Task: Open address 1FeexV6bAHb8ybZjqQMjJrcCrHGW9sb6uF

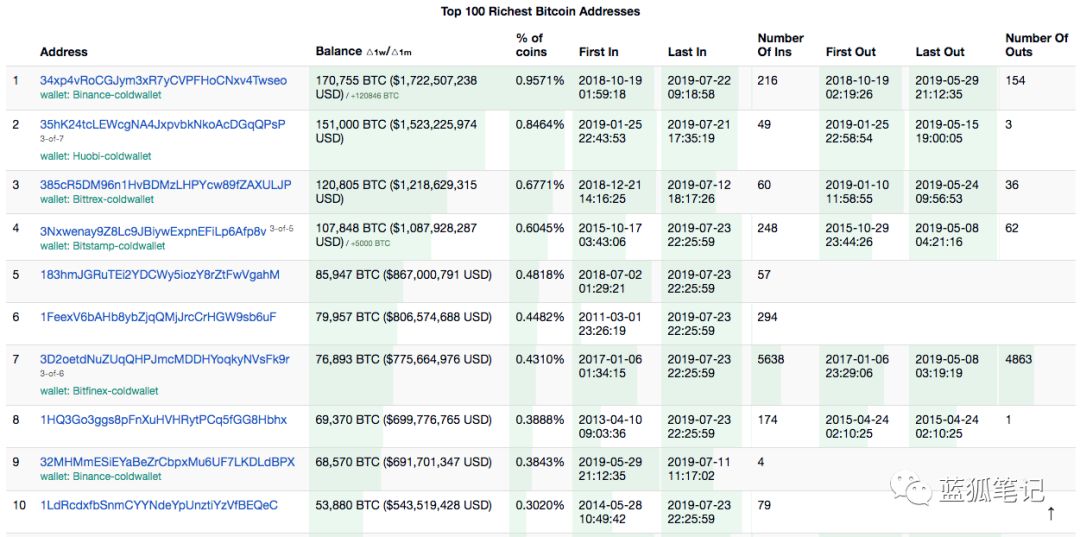Action: click(x=158, y=317)
